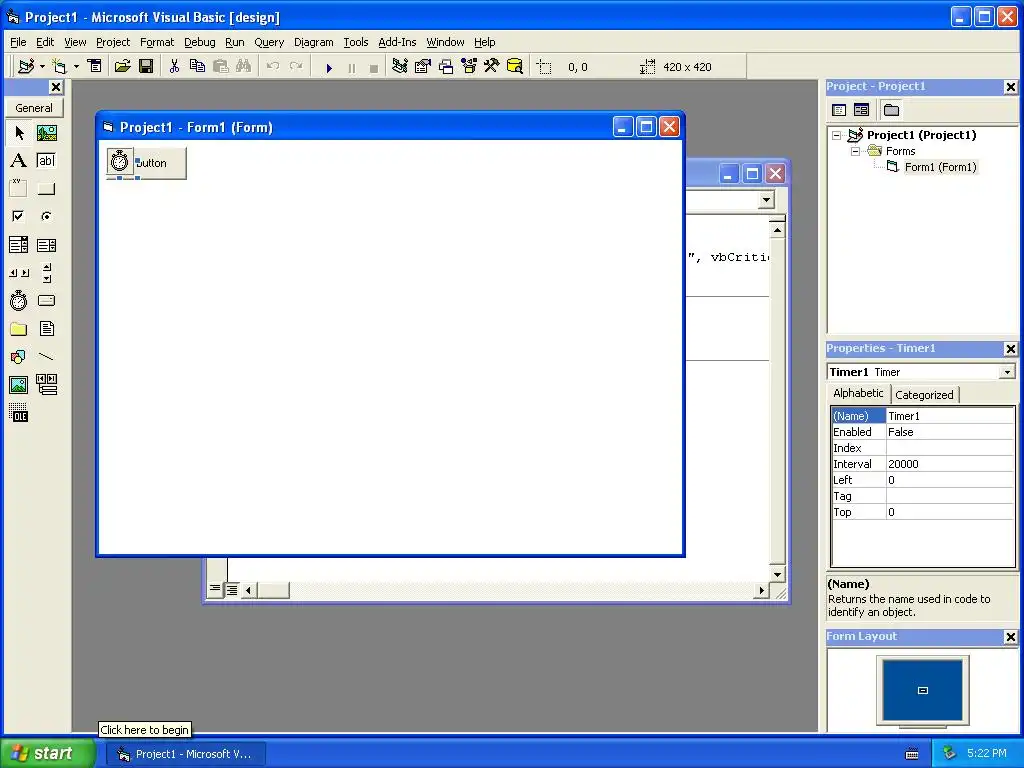1024x768 pixels.
Task: Select the Data control tool in toolbox
Action: [46, 385]
